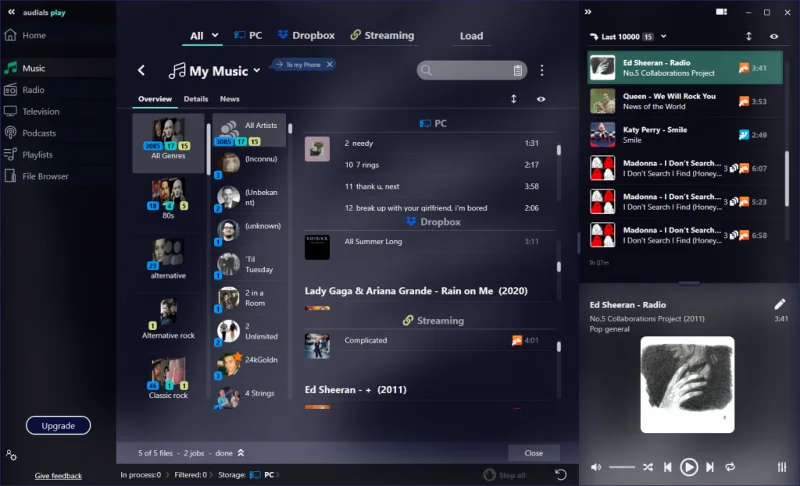Select the Overview tab
This screenshot has width=800, height=486.
pos(155,99)
